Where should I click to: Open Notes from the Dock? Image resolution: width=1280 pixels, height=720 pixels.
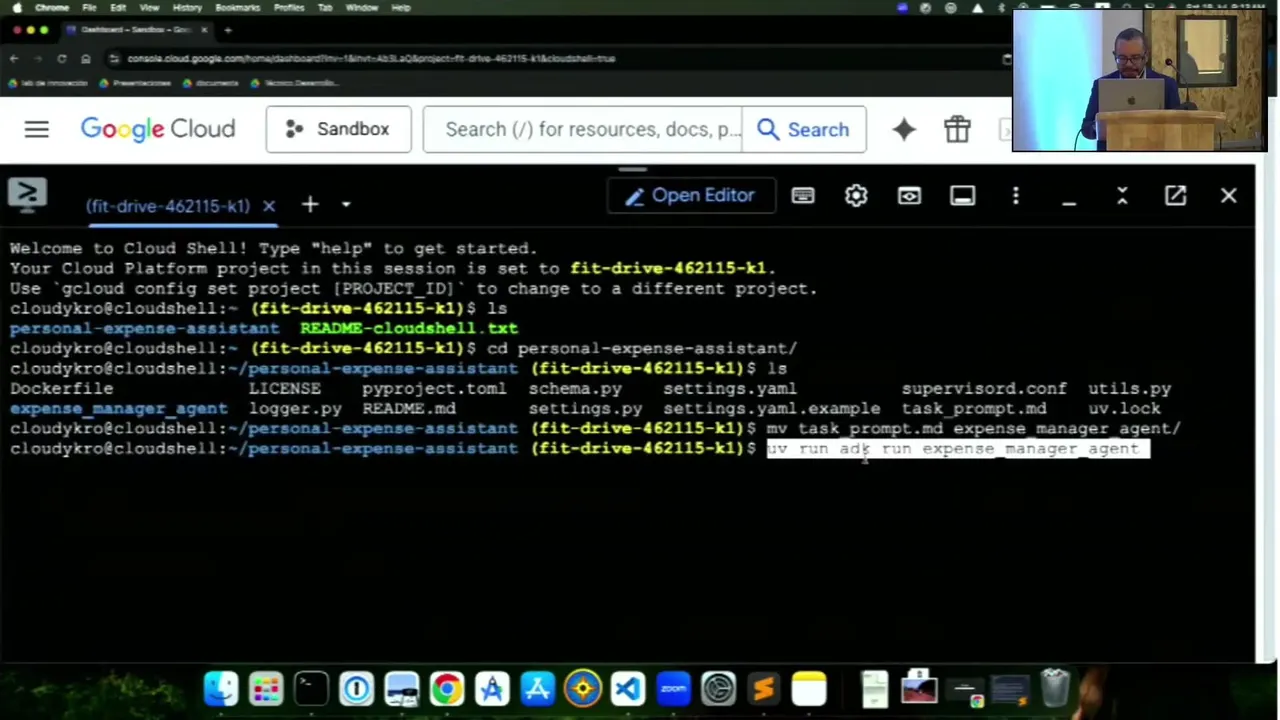click(809, 689)
